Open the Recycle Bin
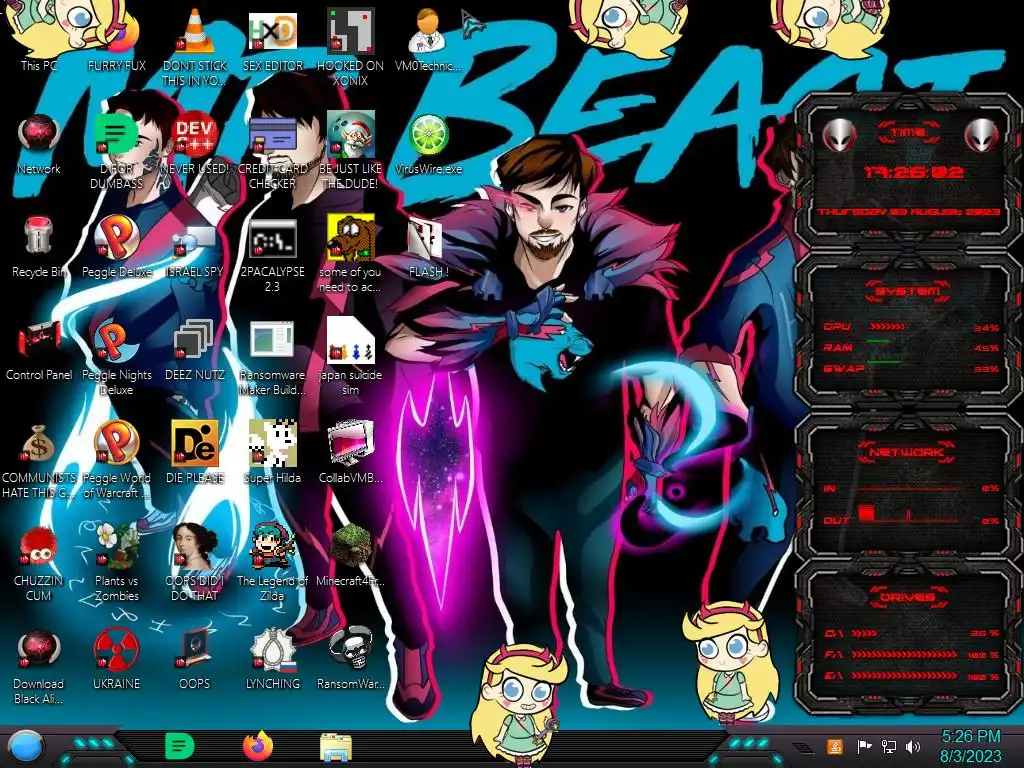Image resolution: width=1024 pixels, height=768 pixels. pos(39,247)
